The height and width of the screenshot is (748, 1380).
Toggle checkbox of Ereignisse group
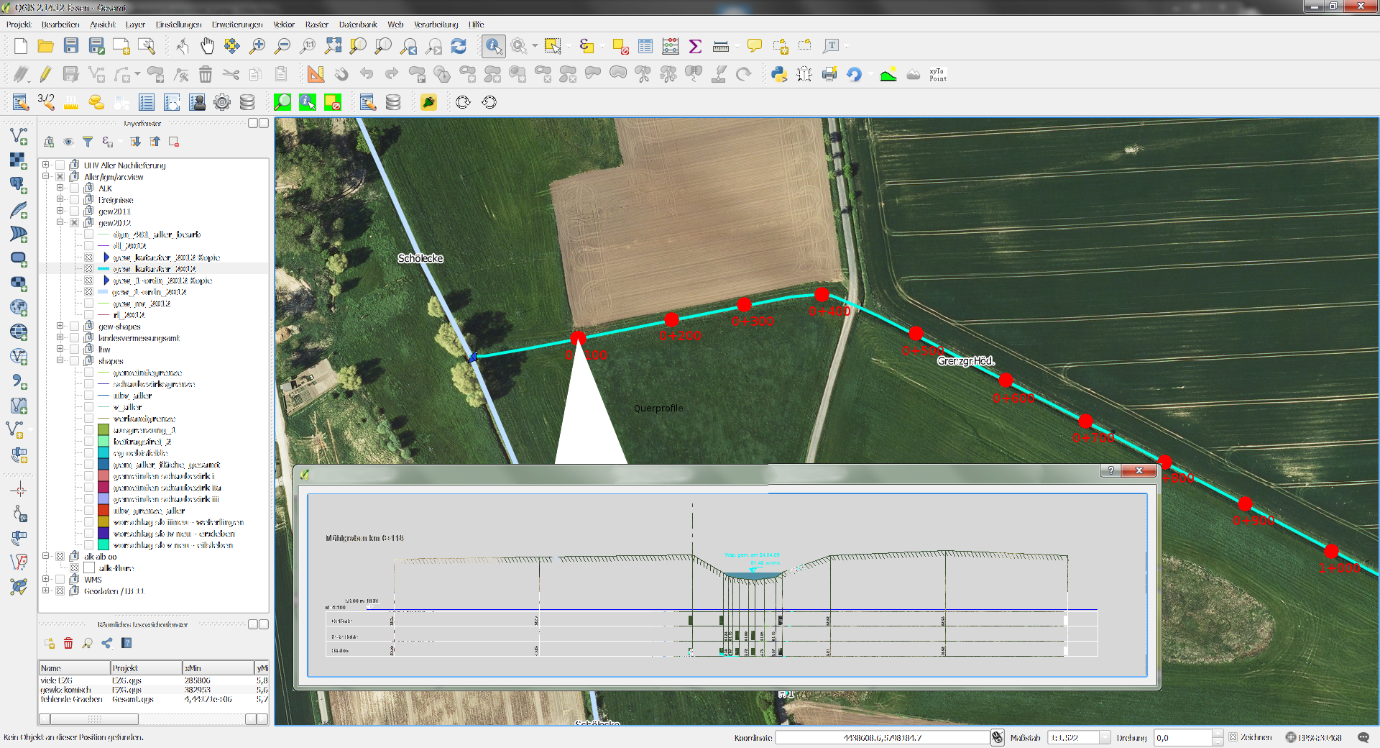pyautogui.click(x=74, y=200)
